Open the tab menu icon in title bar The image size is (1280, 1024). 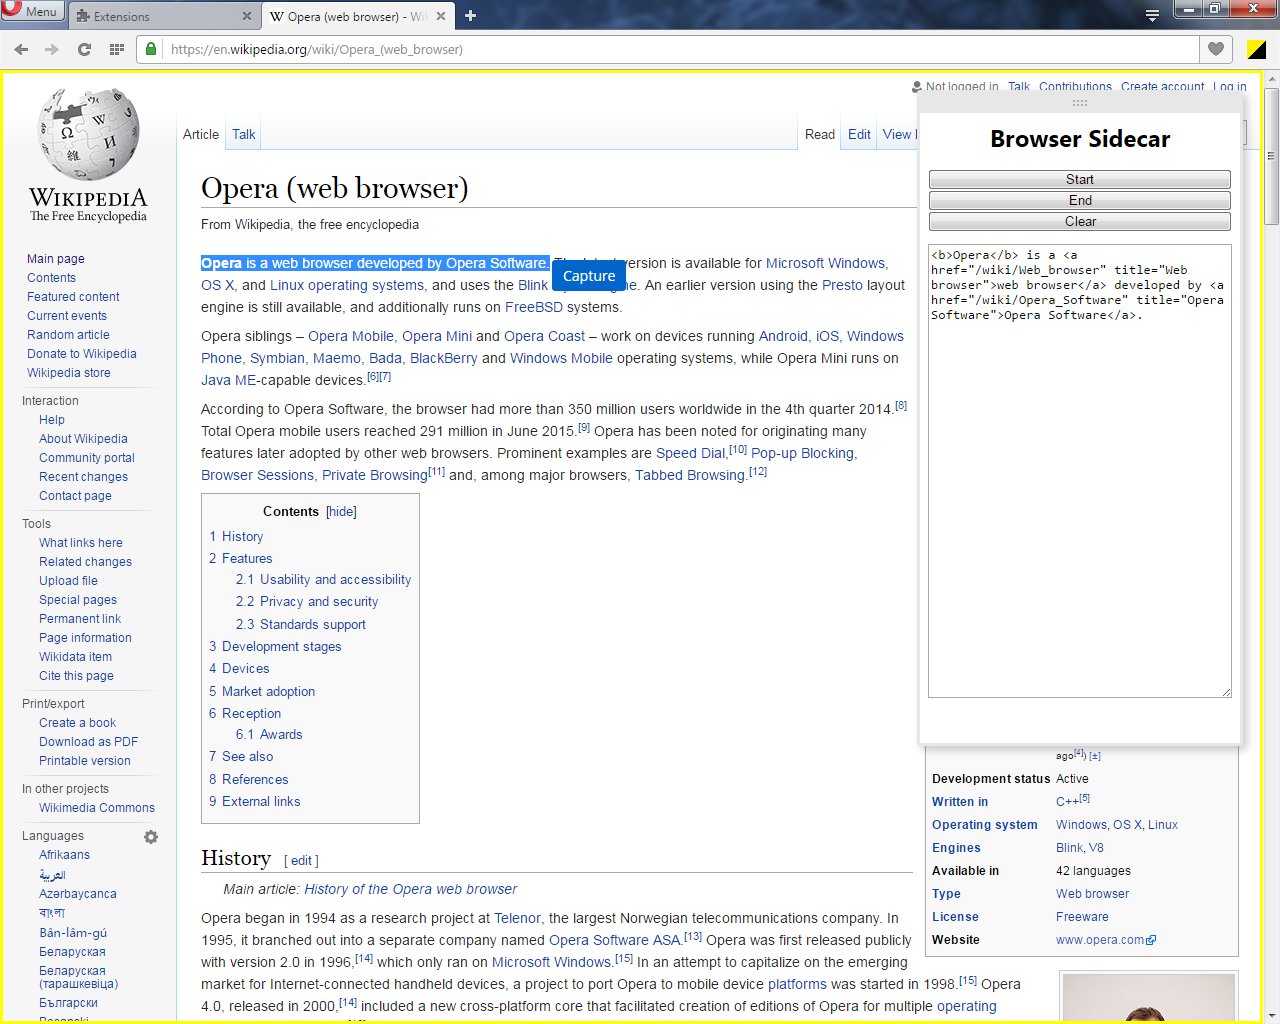coord(1152,15)
